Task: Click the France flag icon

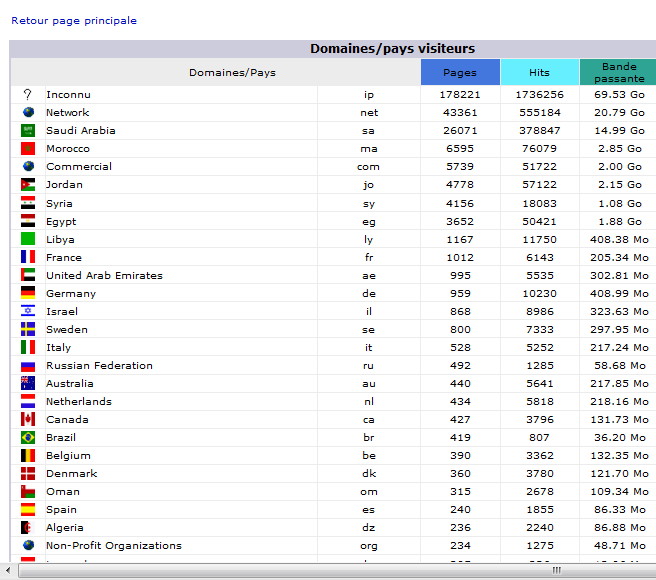Action: pos(28,257)
